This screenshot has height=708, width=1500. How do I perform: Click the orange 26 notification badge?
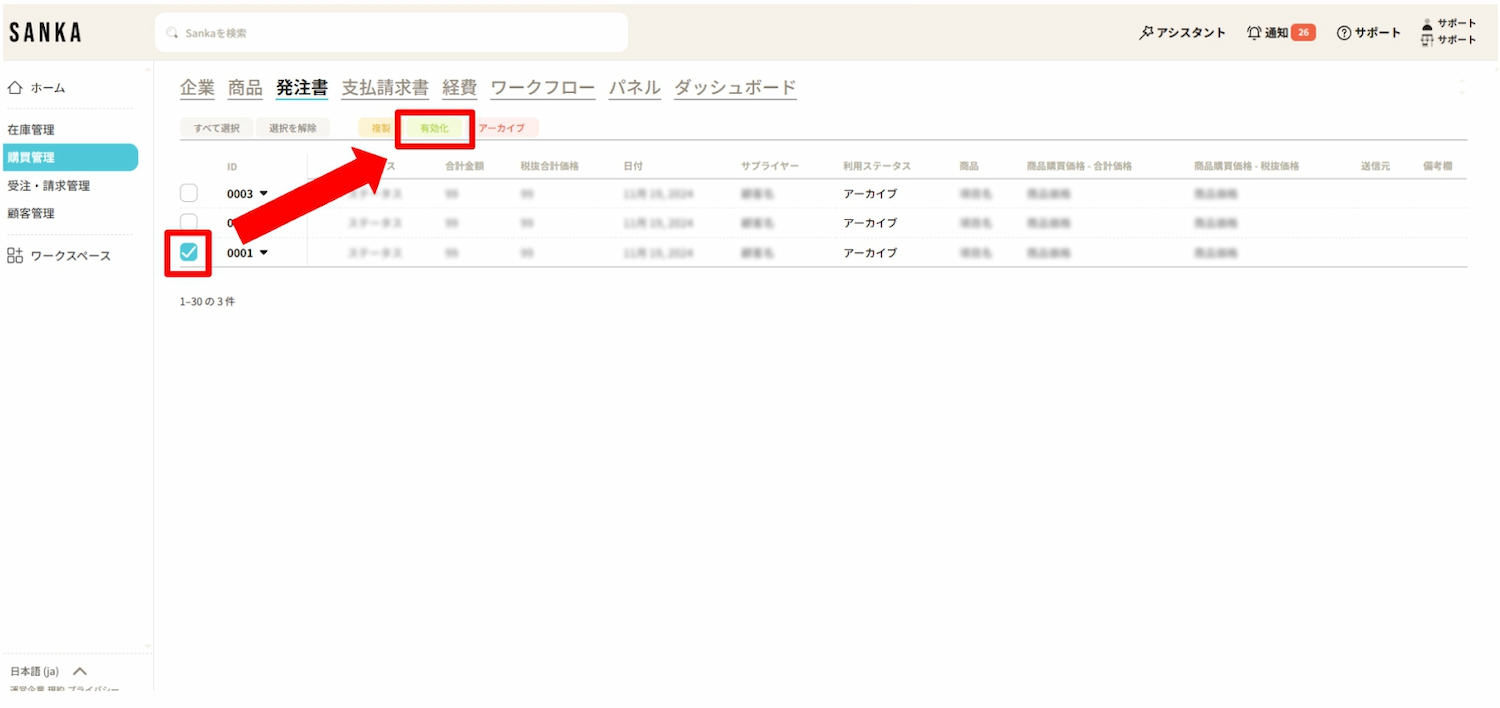tap(1303, 33)
